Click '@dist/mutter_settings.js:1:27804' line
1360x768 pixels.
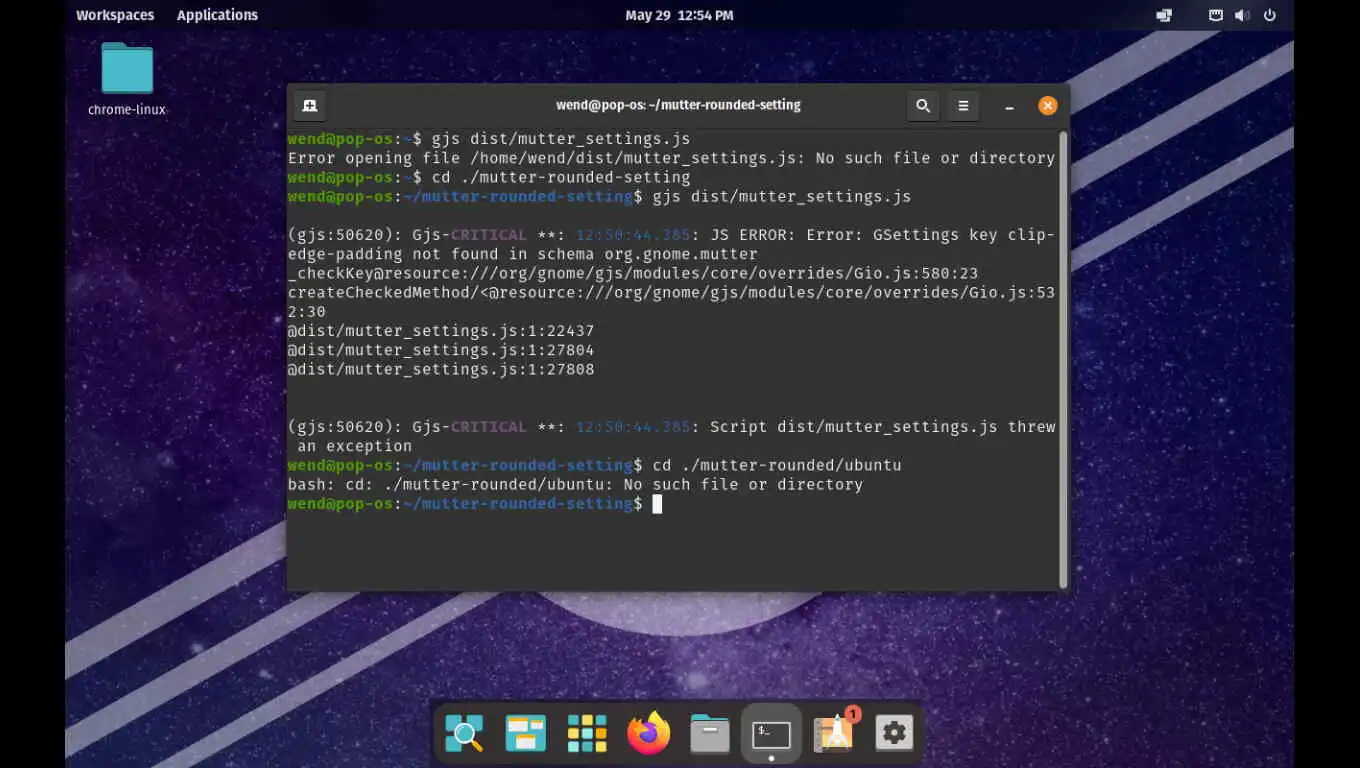(441, 350)
